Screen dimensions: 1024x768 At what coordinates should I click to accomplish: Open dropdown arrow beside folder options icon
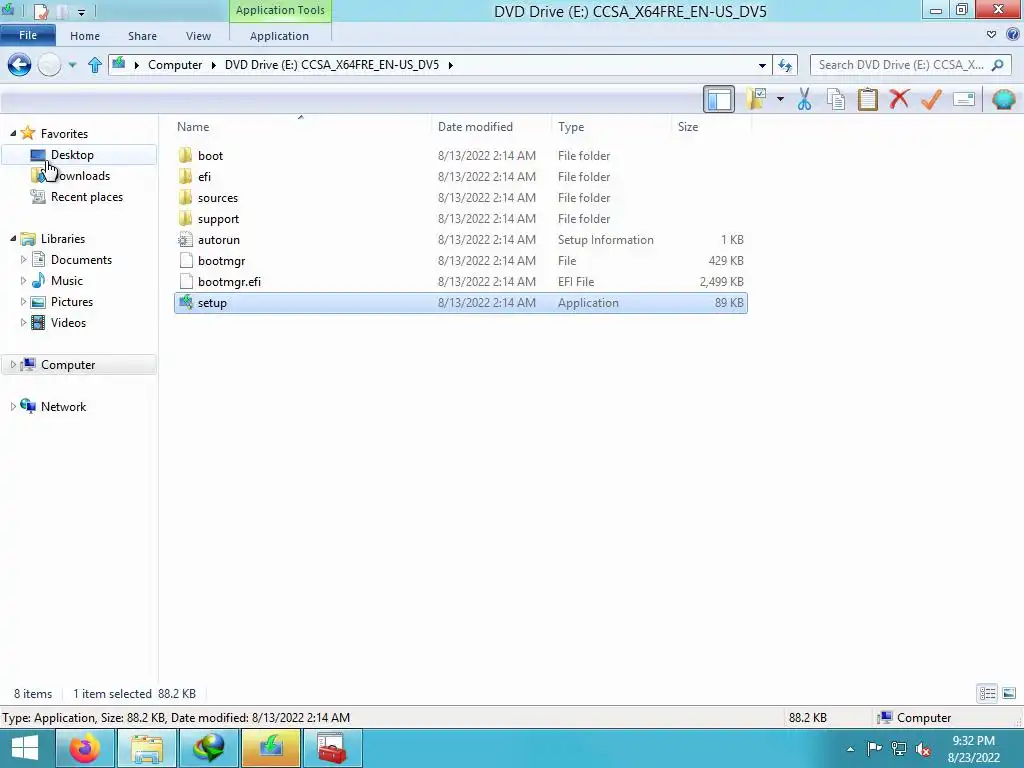(x=780, y=99)
